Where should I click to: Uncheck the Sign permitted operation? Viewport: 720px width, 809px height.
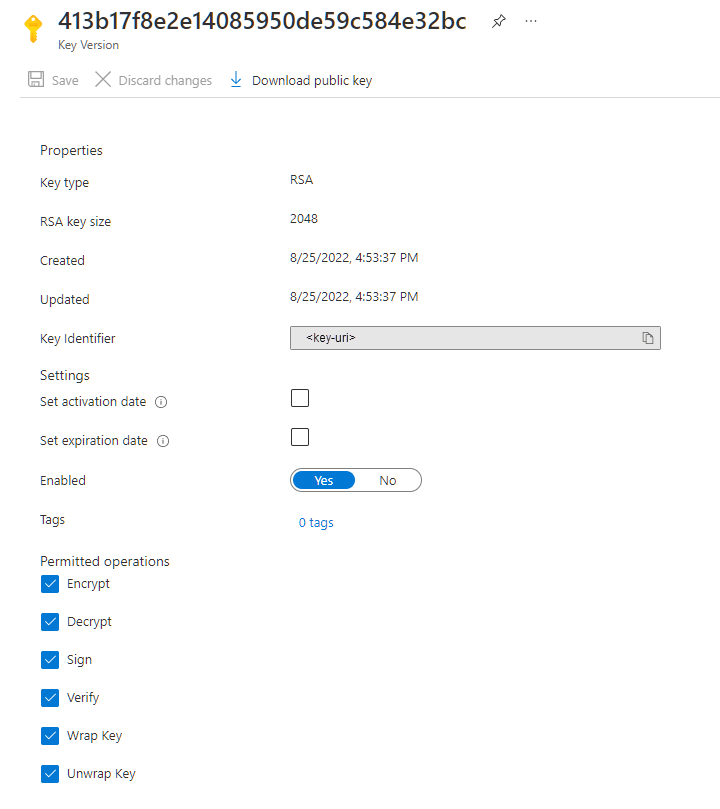pos(50,659)
